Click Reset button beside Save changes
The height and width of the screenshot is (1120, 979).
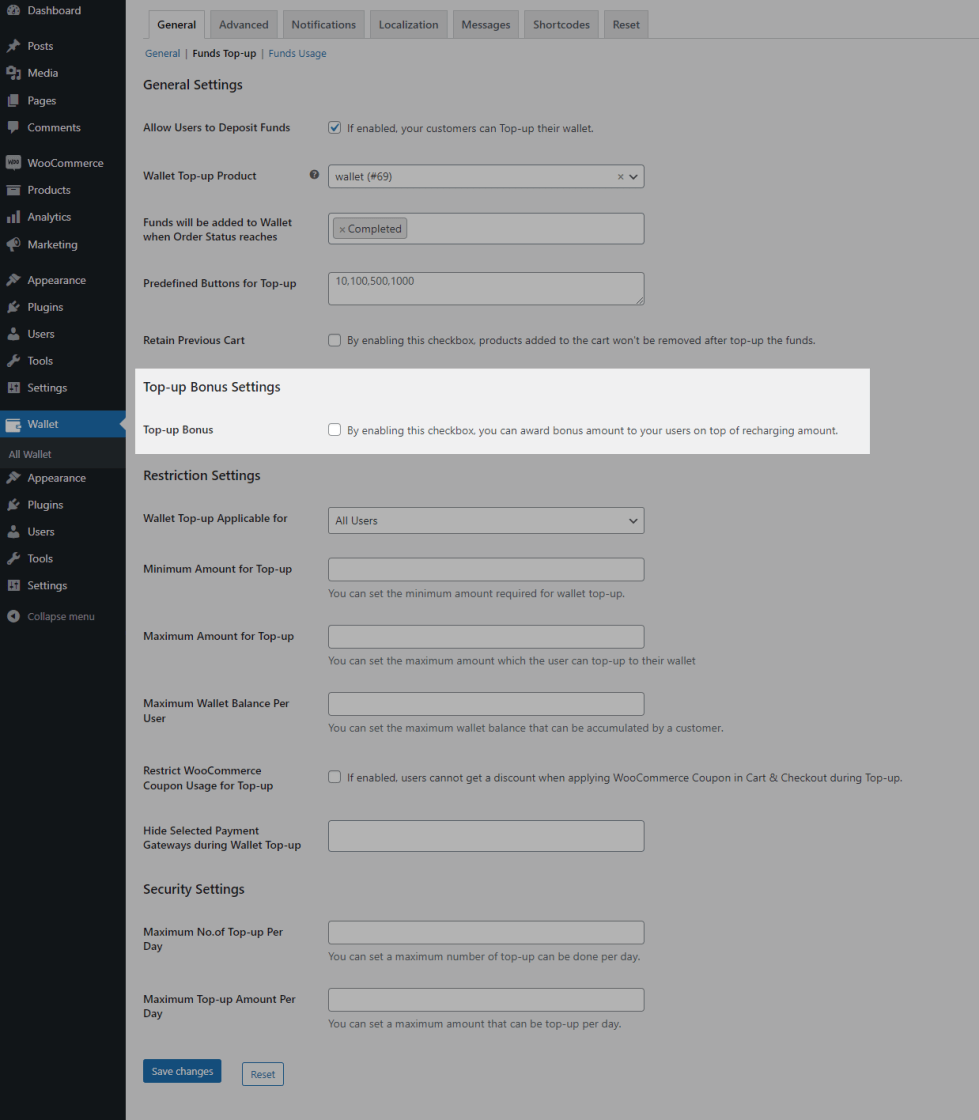(263, 1074)
